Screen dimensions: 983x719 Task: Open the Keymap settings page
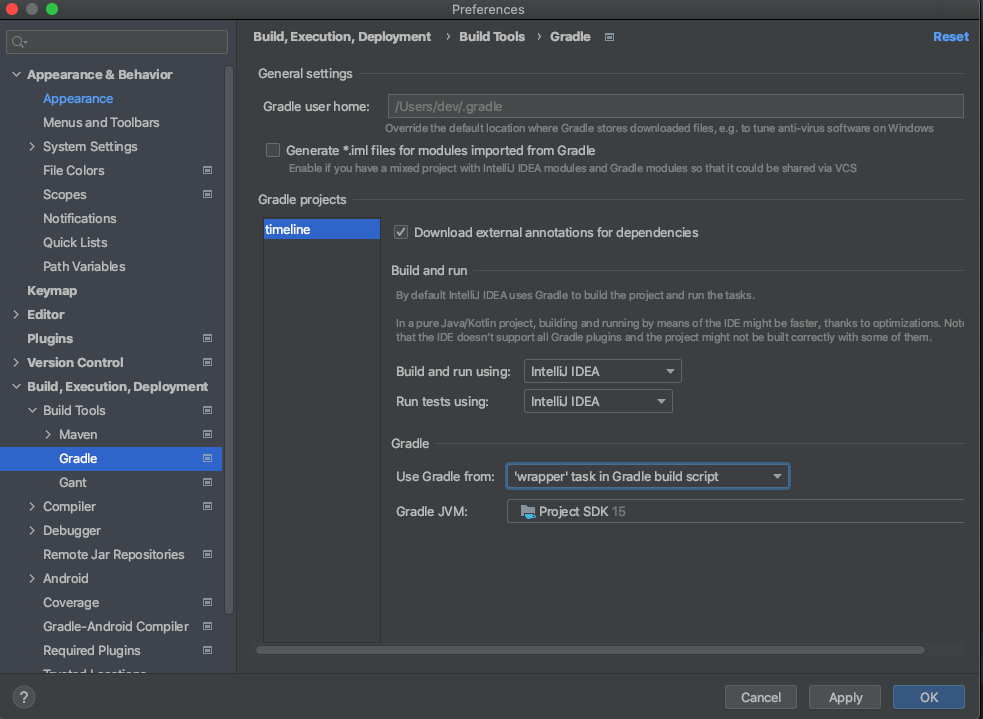coord(52,291)
